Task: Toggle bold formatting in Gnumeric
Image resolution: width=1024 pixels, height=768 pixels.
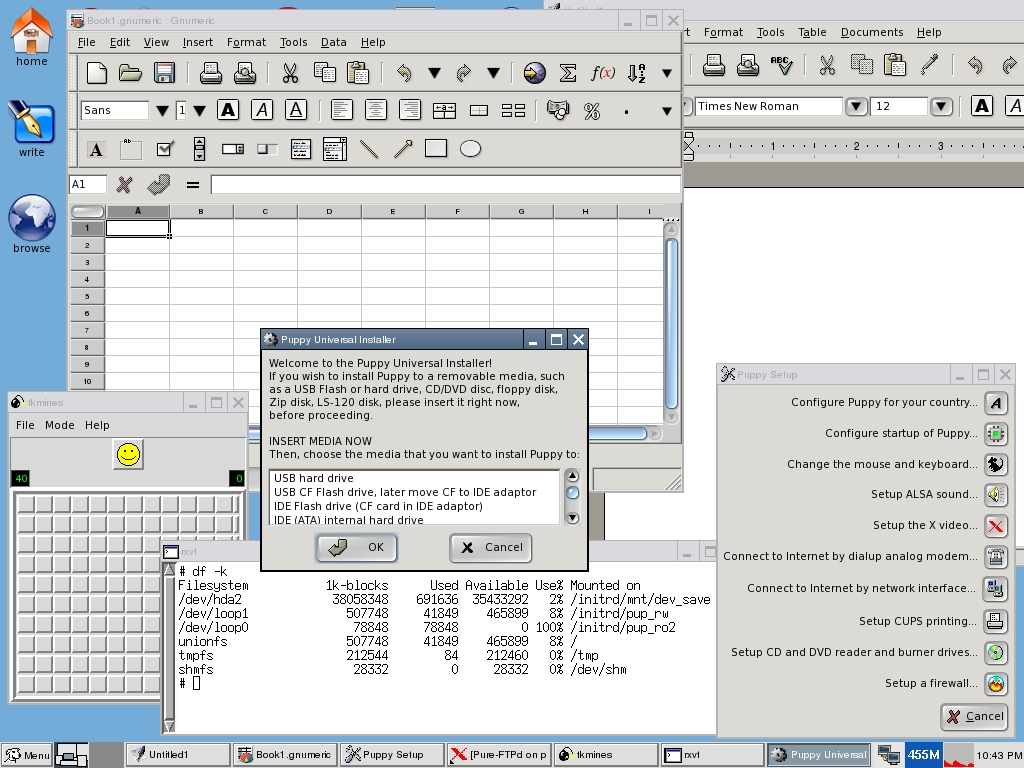Action: [228, 110]
